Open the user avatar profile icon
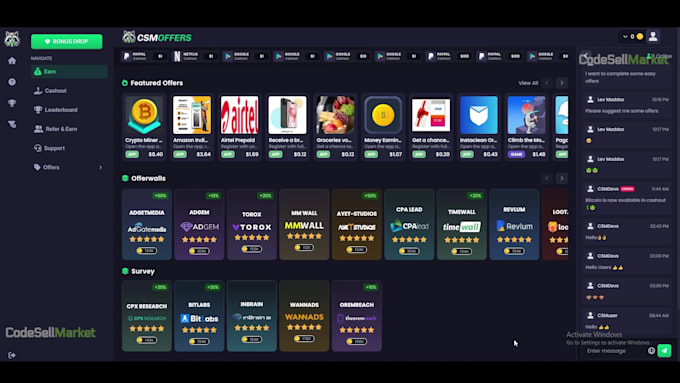The height and width of the screenshot is (383, 680). (653, 36)
